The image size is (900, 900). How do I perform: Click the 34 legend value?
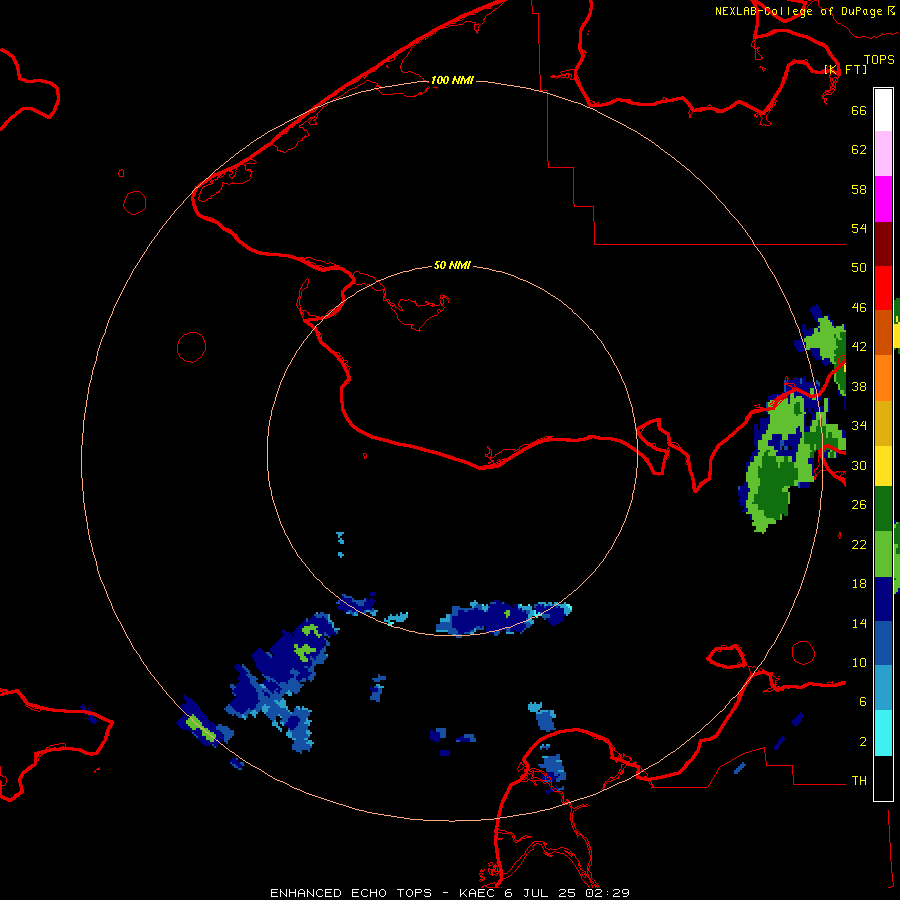pos(859,426)
